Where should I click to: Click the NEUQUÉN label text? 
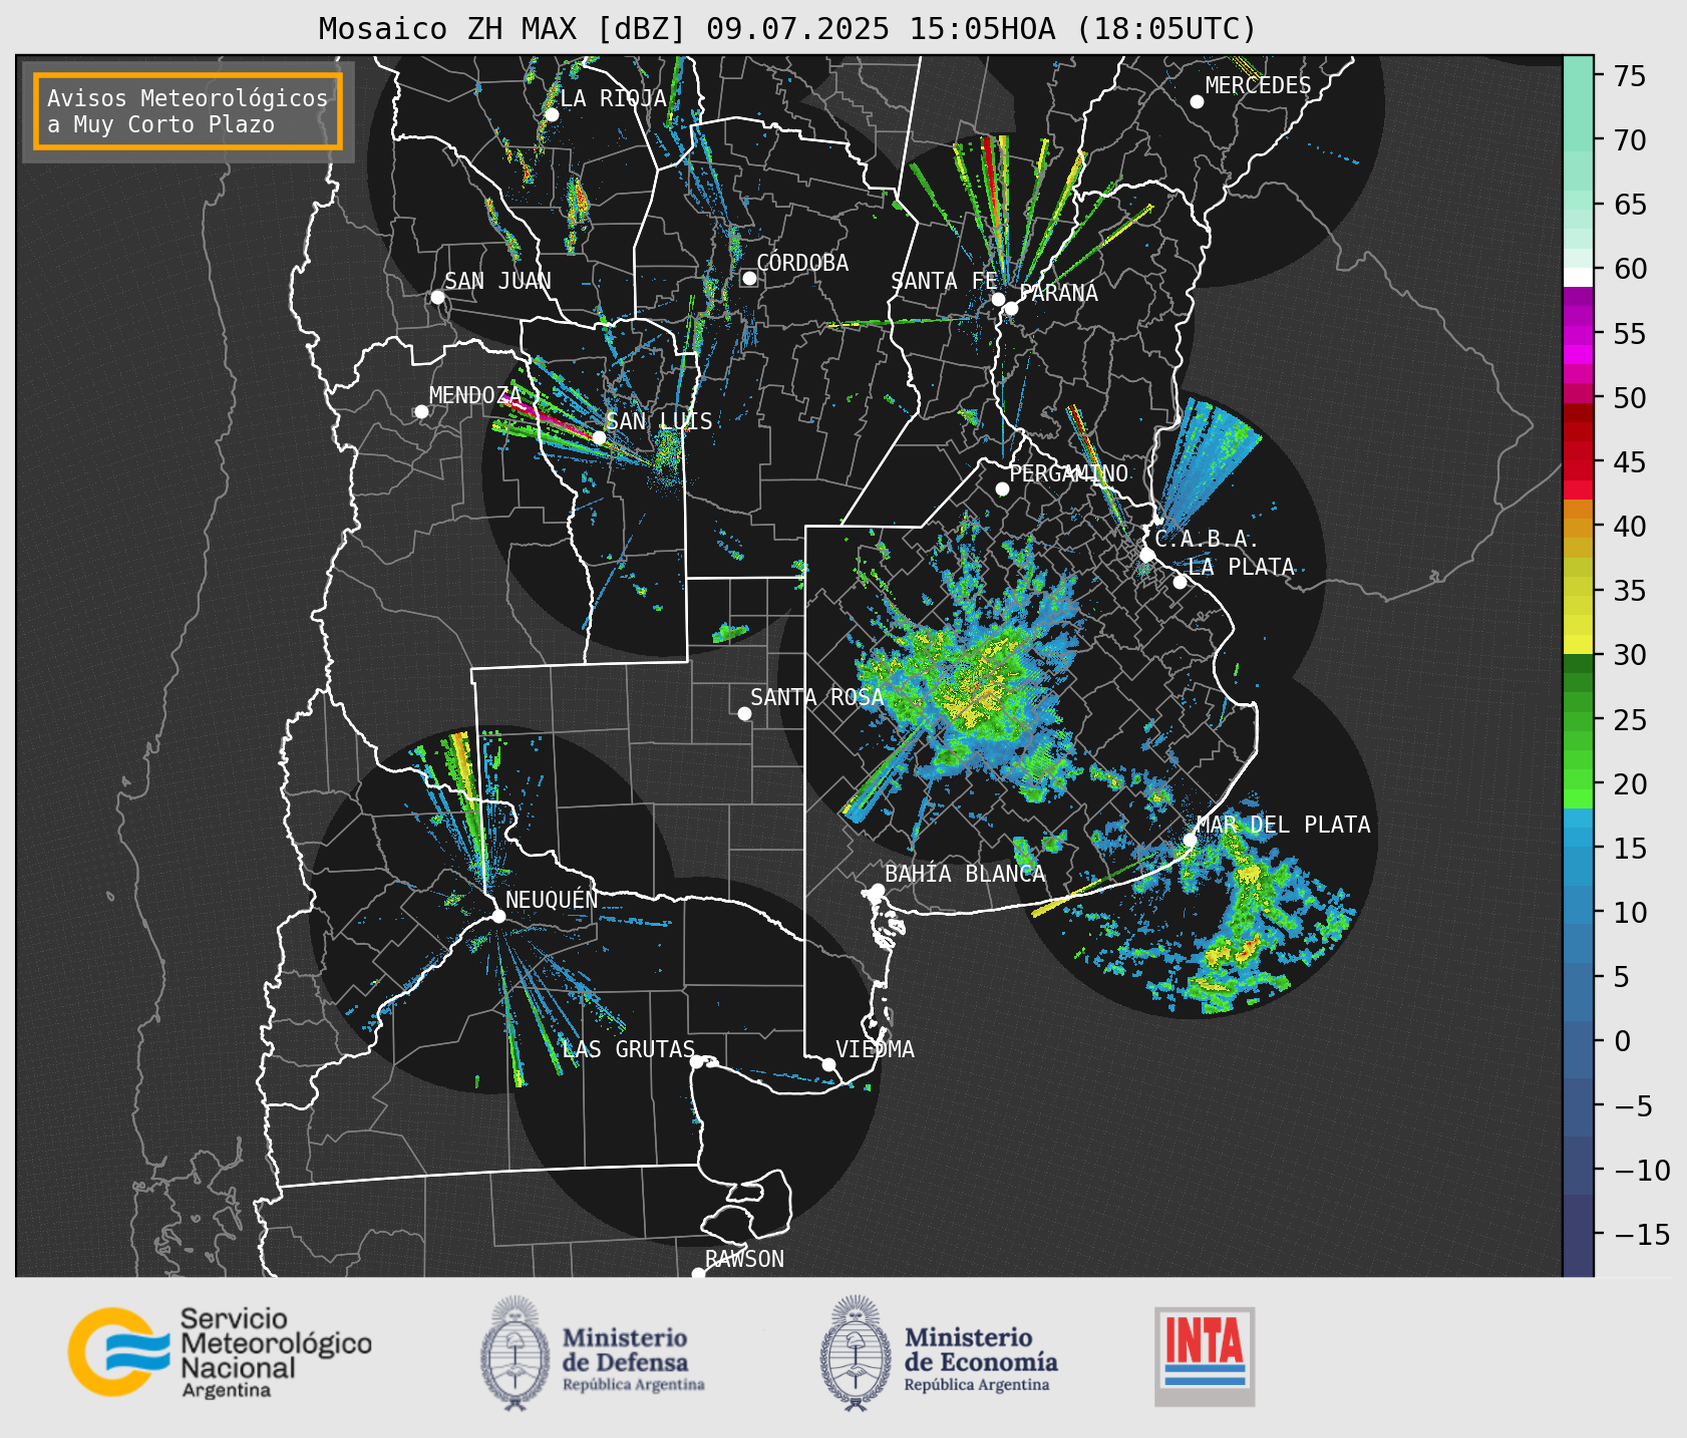(551, 900)
